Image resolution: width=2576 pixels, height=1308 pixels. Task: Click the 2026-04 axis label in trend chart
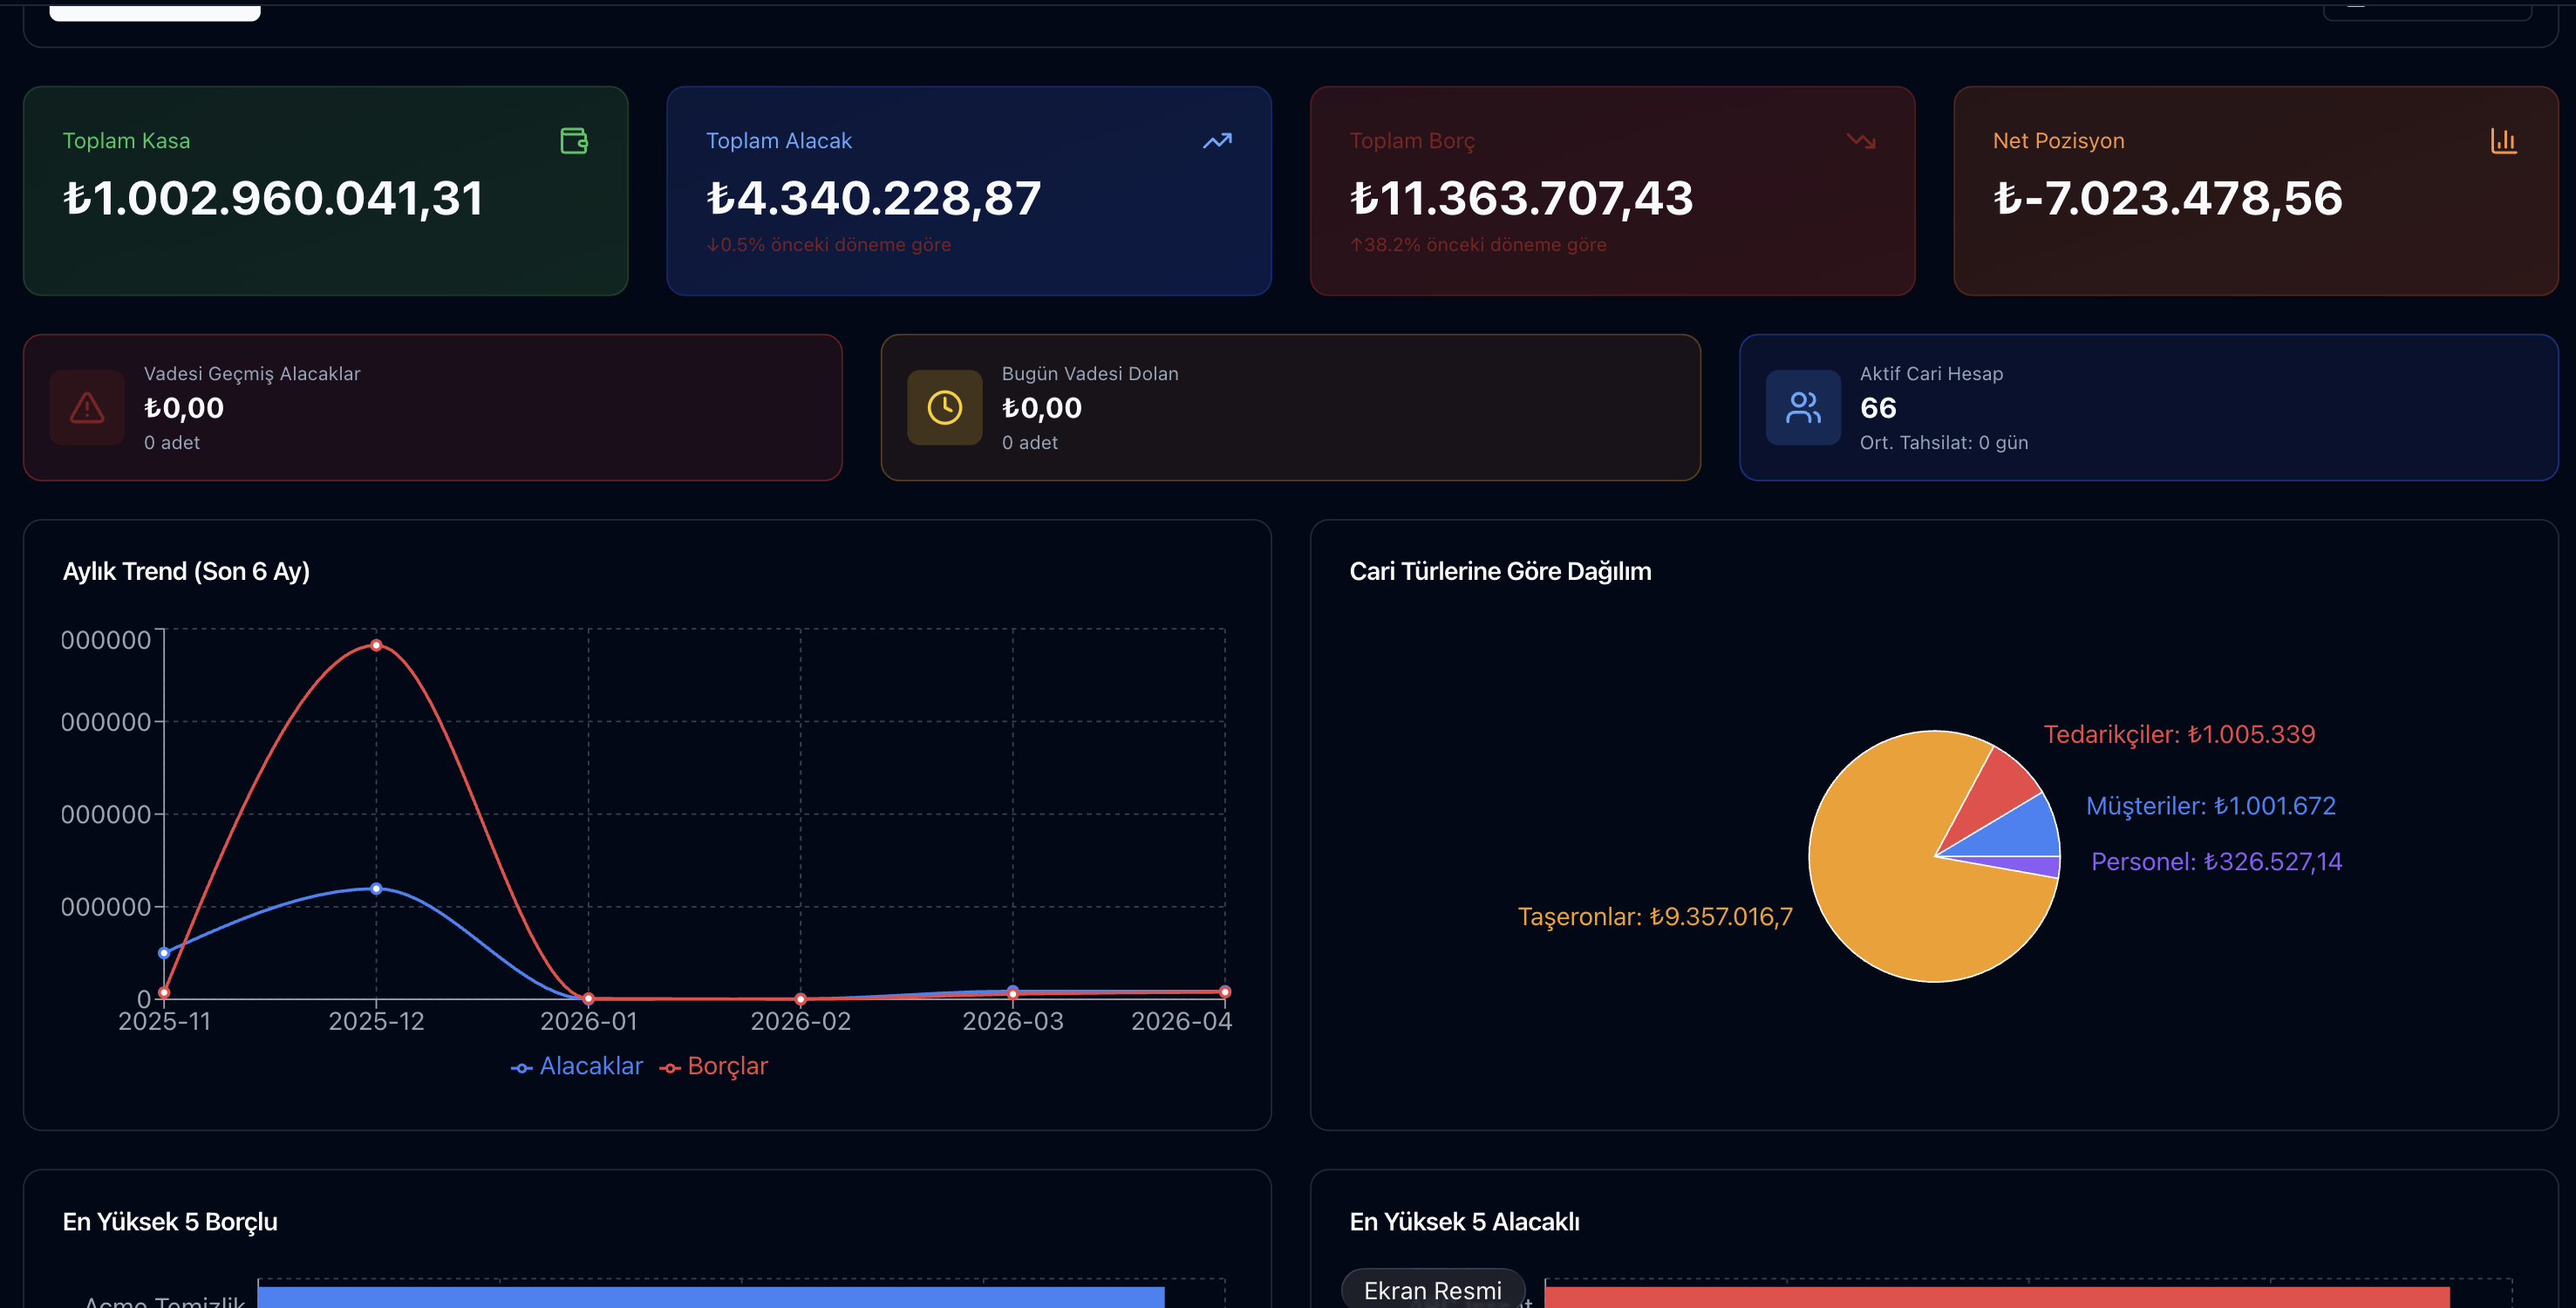click(1181, 1022)
